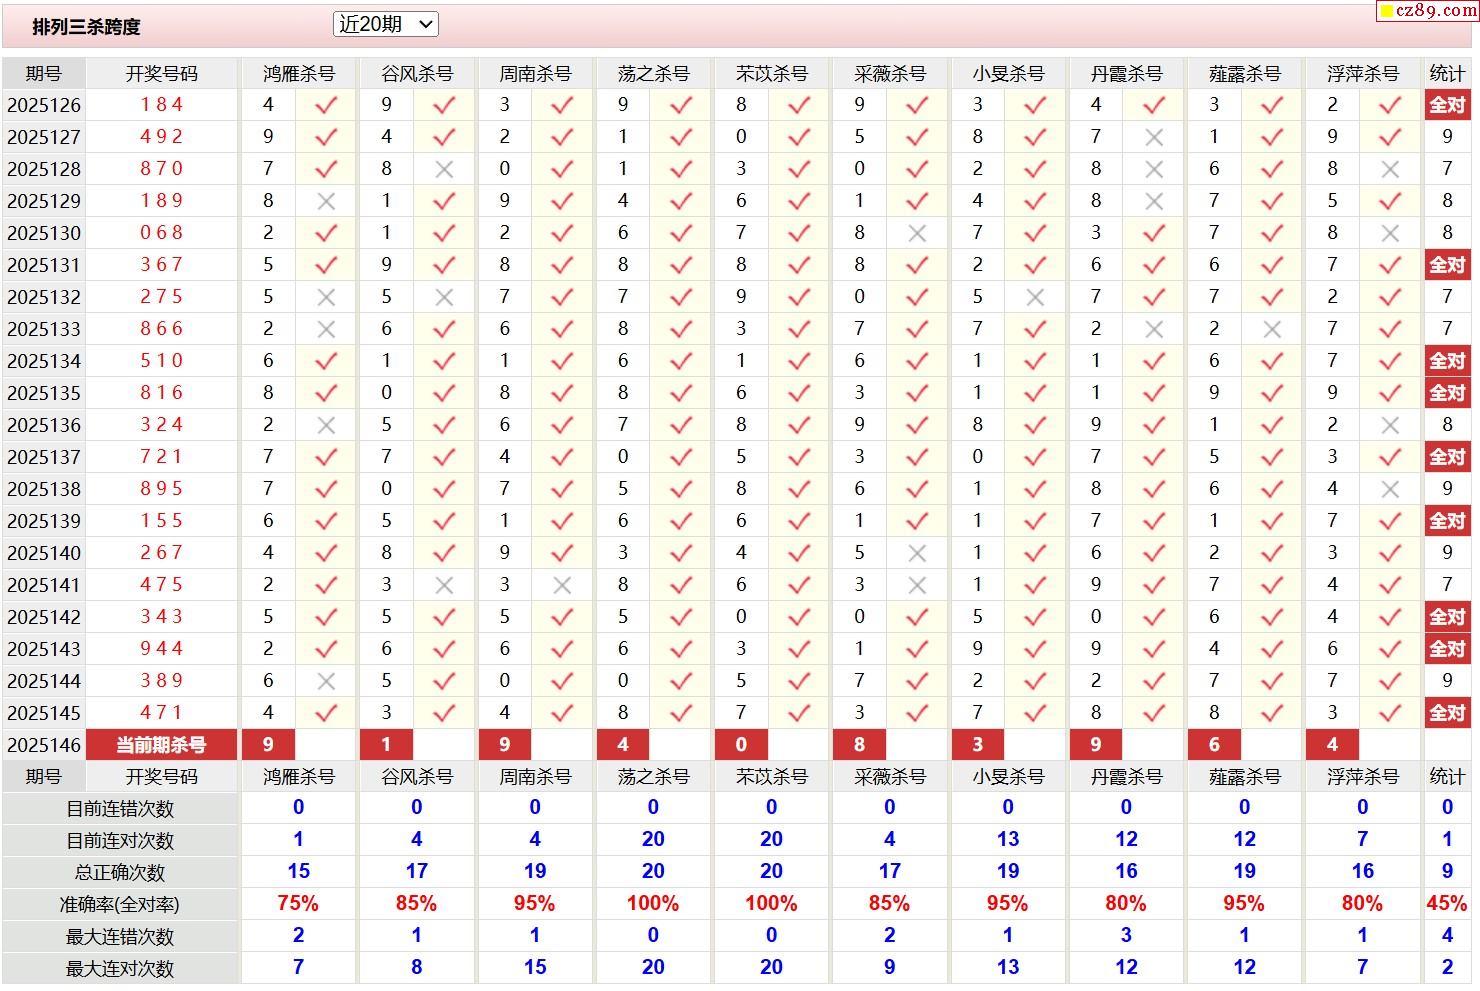Click period number 2025137
This screenshot has height=991, width=1480.
click(x=44, y=457)
